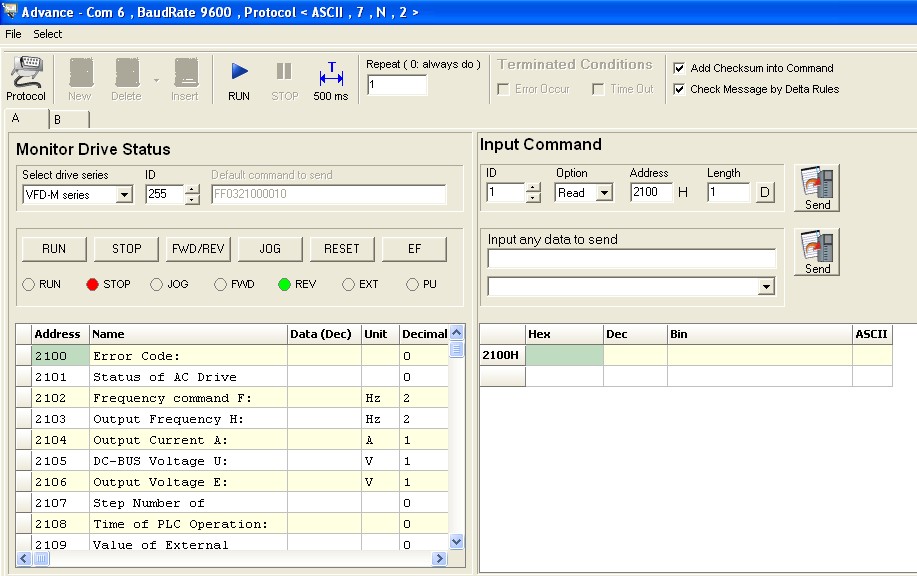This screenshot has width=917, height=576.
Task: Click the Length input field
Action: (x=728, y=192)
